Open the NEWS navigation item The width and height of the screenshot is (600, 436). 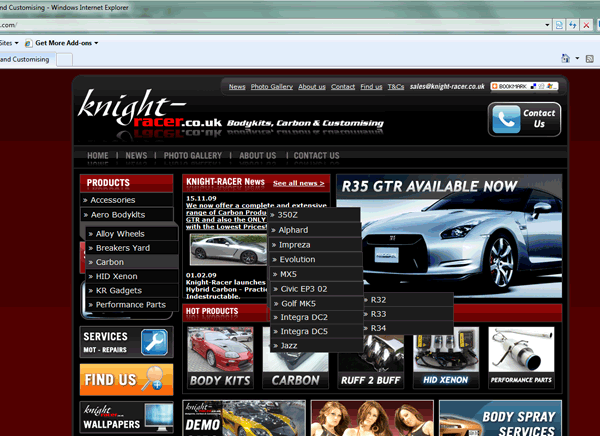tap(136, 155)
